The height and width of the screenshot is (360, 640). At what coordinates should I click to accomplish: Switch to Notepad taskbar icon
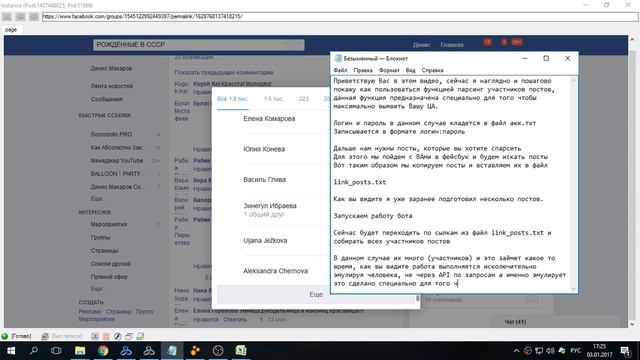pos(172,351)
